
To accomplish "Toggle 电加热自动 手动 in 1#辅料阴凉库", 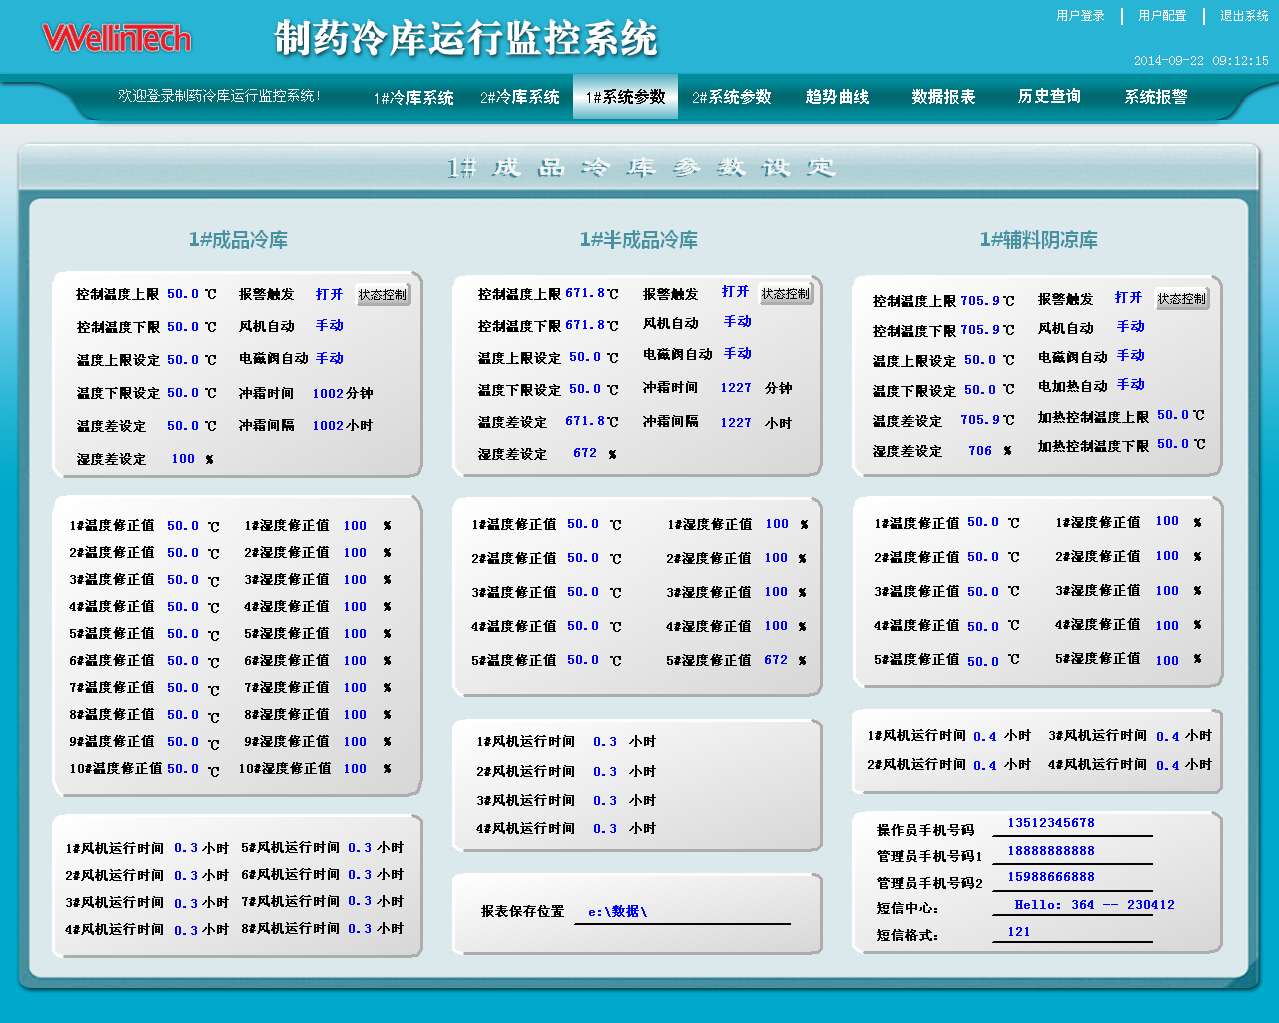I will [x=1130, y=385].
